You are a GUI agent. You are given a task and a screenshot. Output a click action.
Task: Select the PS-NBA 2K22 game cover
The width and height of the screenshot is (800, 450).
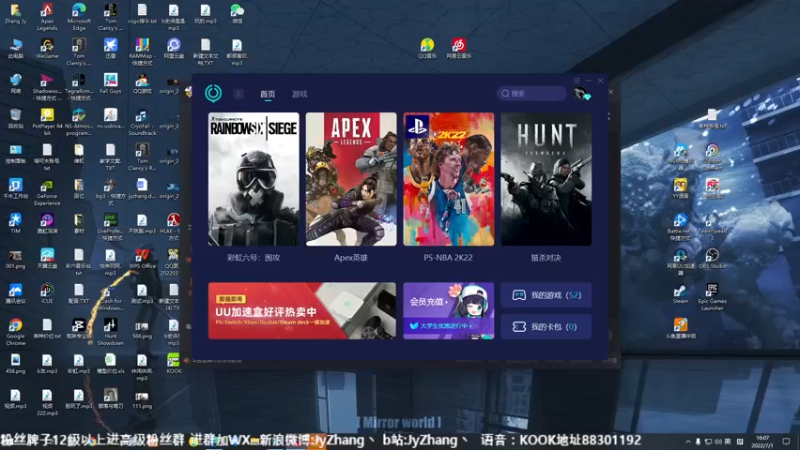(448, 179)
